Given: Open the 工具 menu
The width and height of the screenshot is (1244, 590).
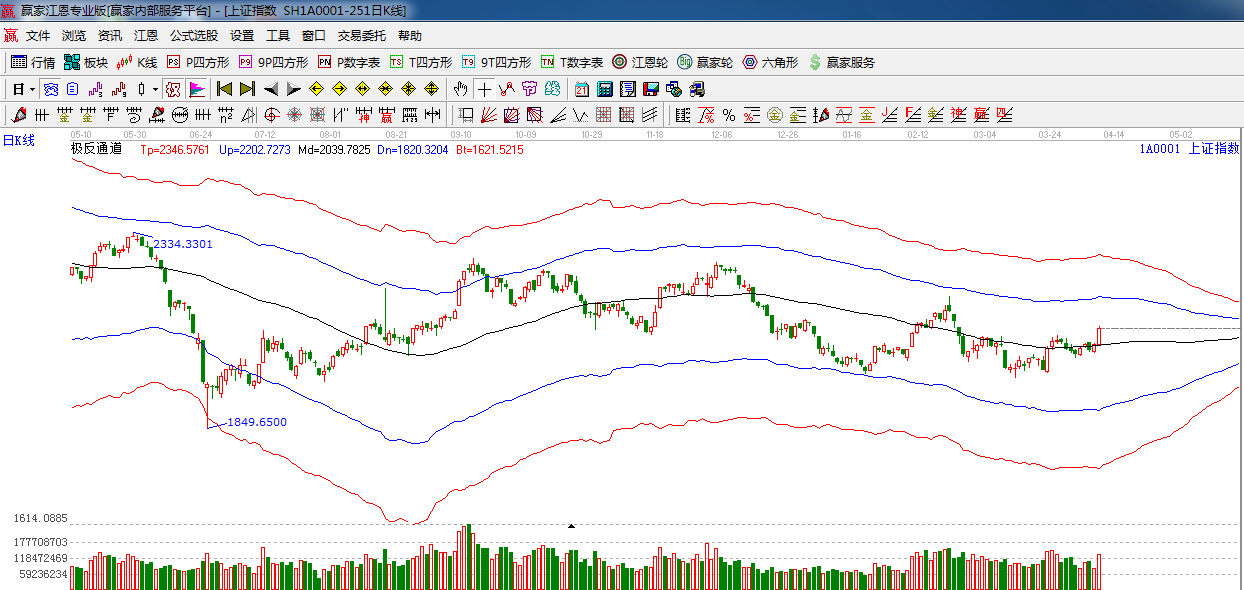Looking at the screenshot, I should click(x=277, y=35).
